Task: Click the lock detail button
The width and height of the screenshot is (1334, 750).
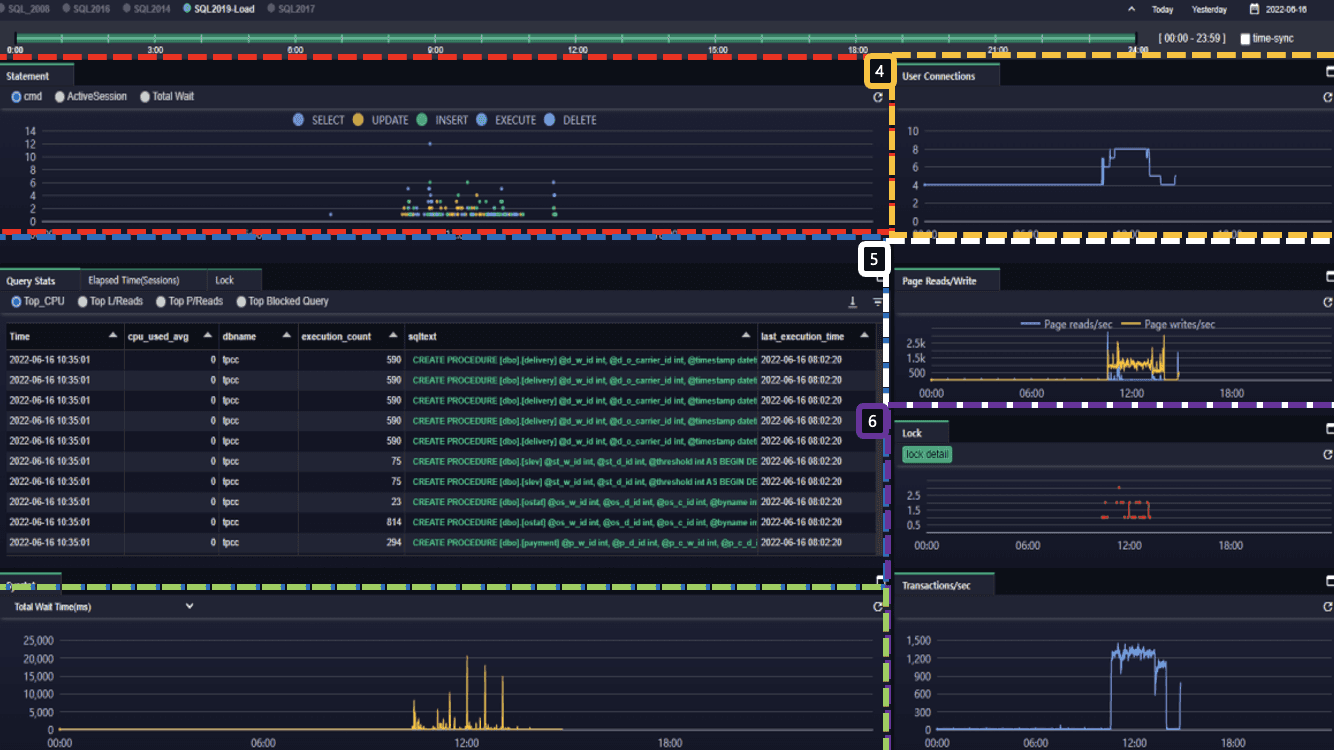Action: pos(927,454)
